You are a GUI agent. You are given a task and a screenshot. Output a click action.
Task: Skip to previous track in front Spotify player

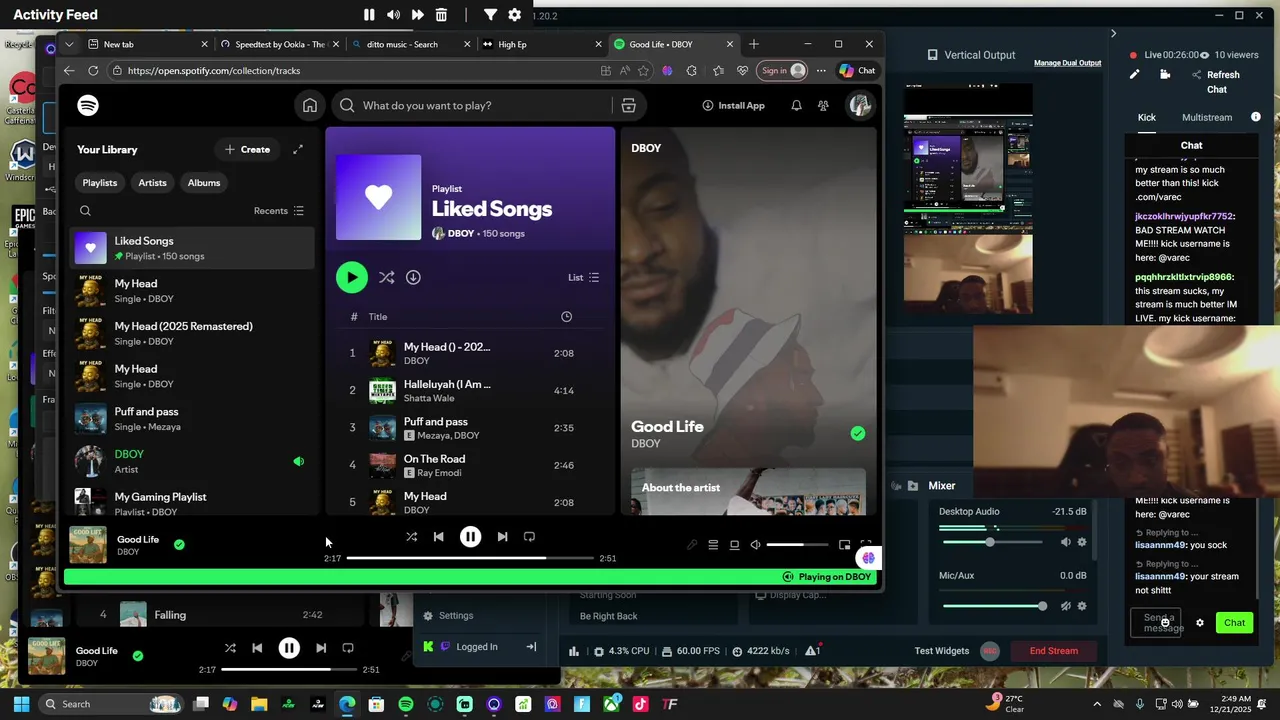tap(438, 537)
